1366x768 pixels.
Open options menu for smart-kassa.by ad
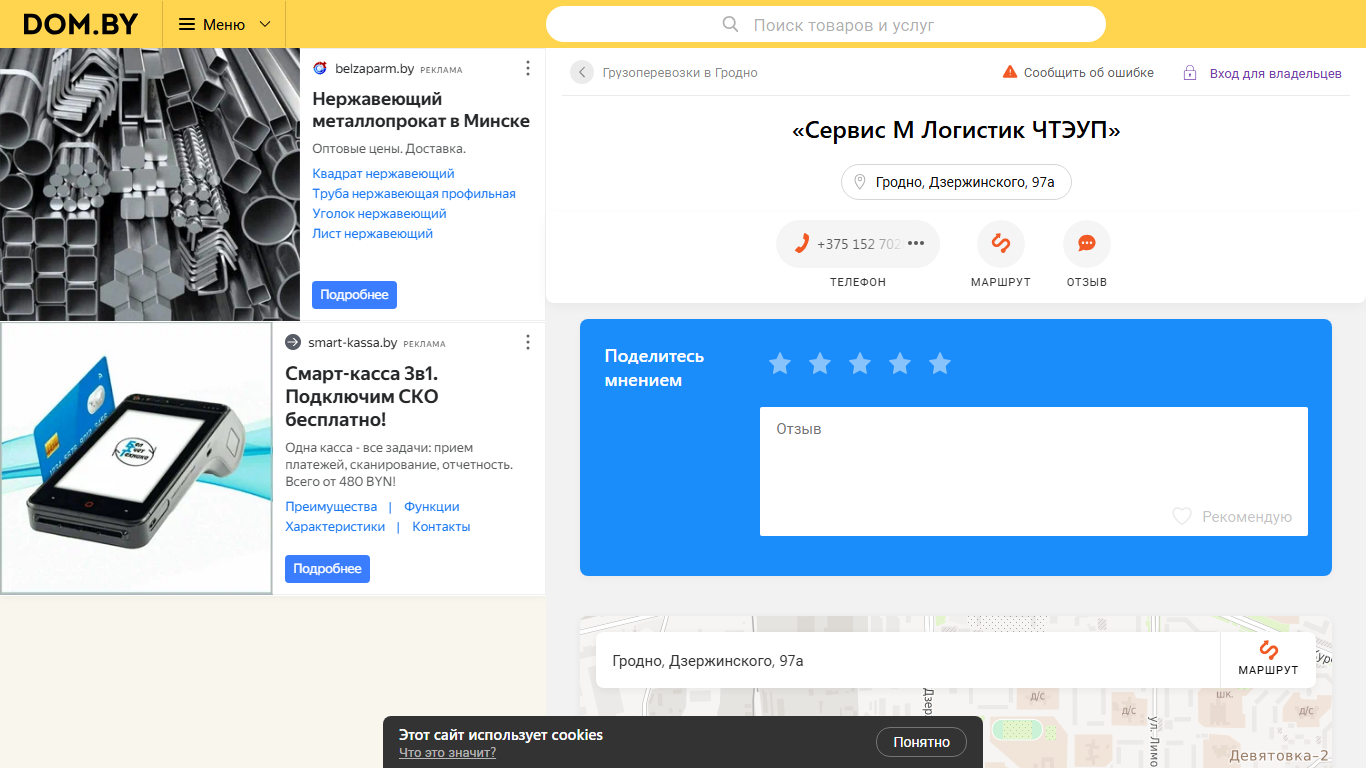click(528, 342)
